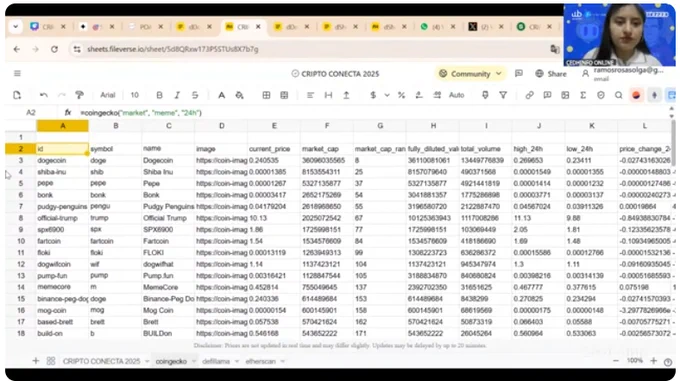Click the new file icon in toolbar
The image size is (680, 381).
click(17, 95)
